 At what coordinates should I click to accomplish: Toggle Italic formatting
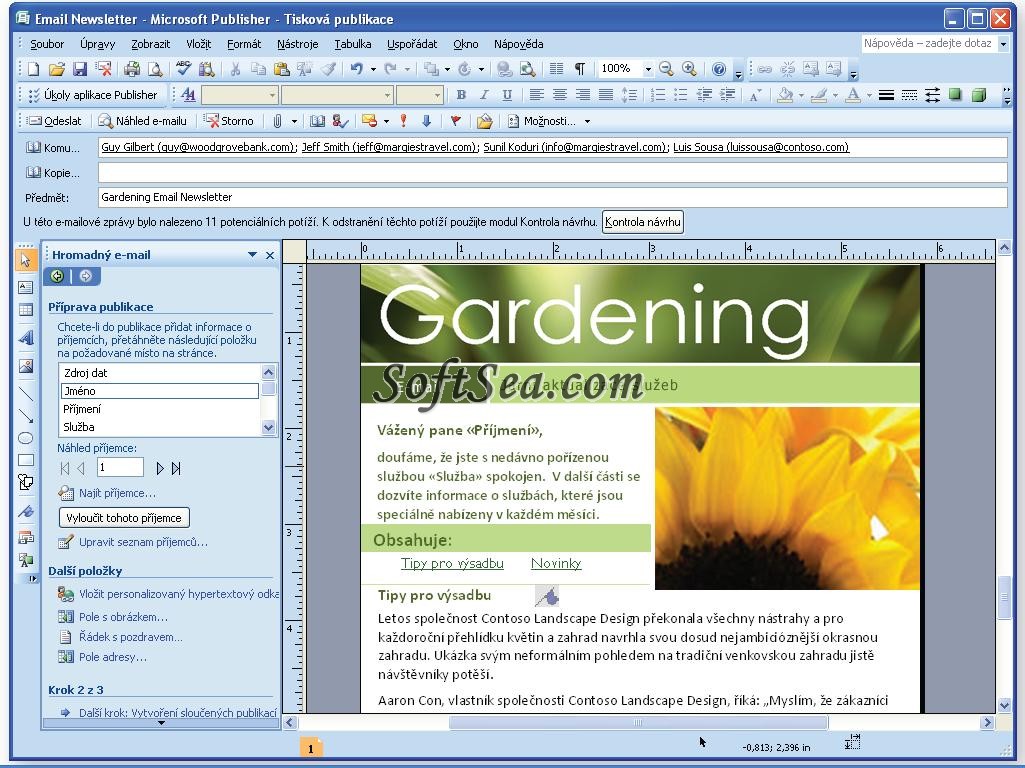point(484,95)
